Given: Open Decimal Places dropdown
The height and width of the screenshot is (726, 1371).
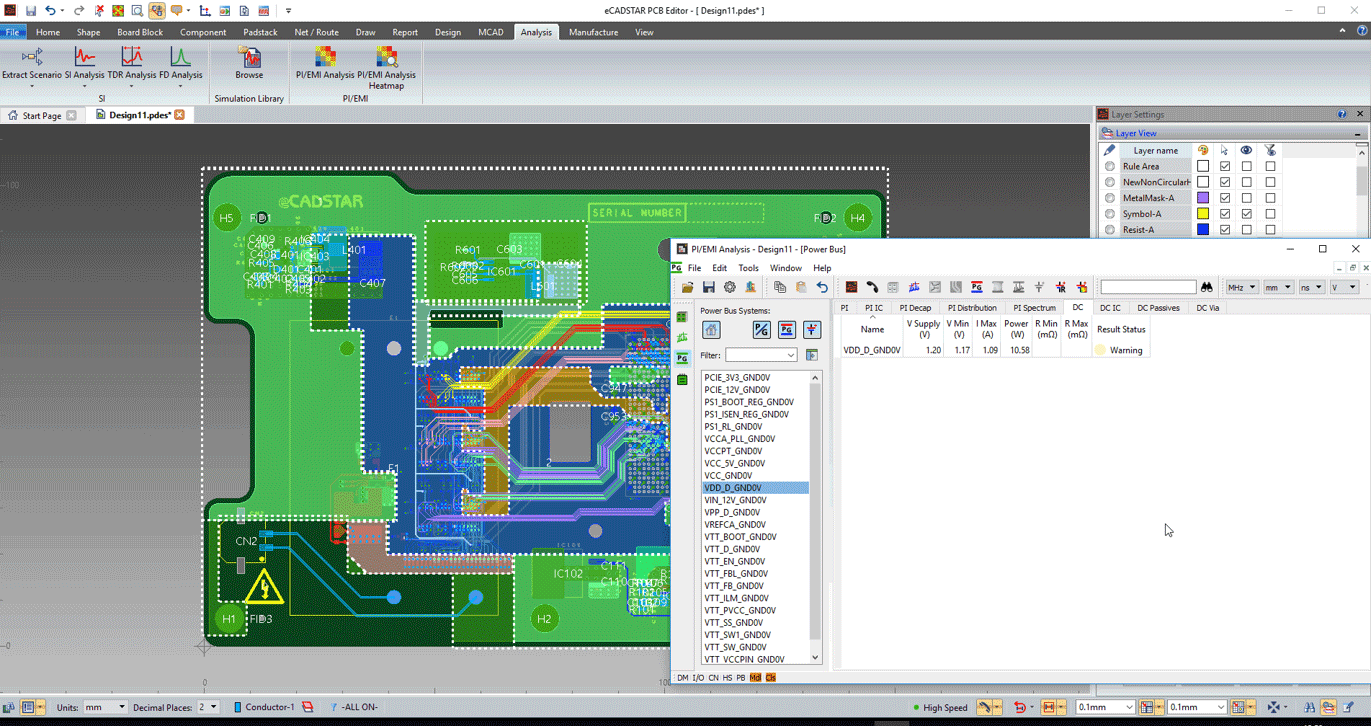Looking at the screenshot, I should [213, 707].
